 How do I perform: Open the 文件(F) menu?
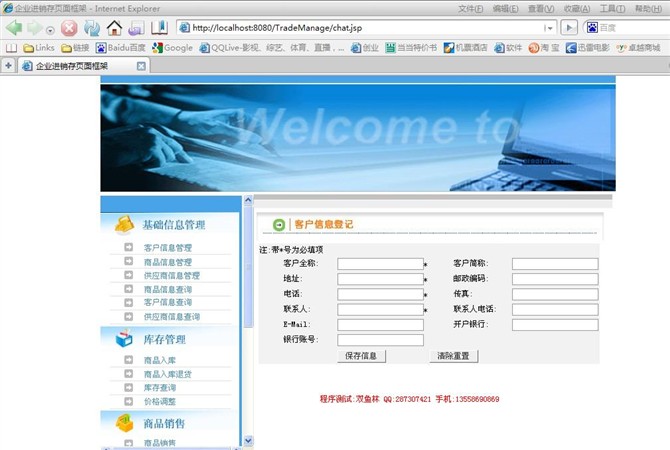pyautogui.click(x=471, y=9)
